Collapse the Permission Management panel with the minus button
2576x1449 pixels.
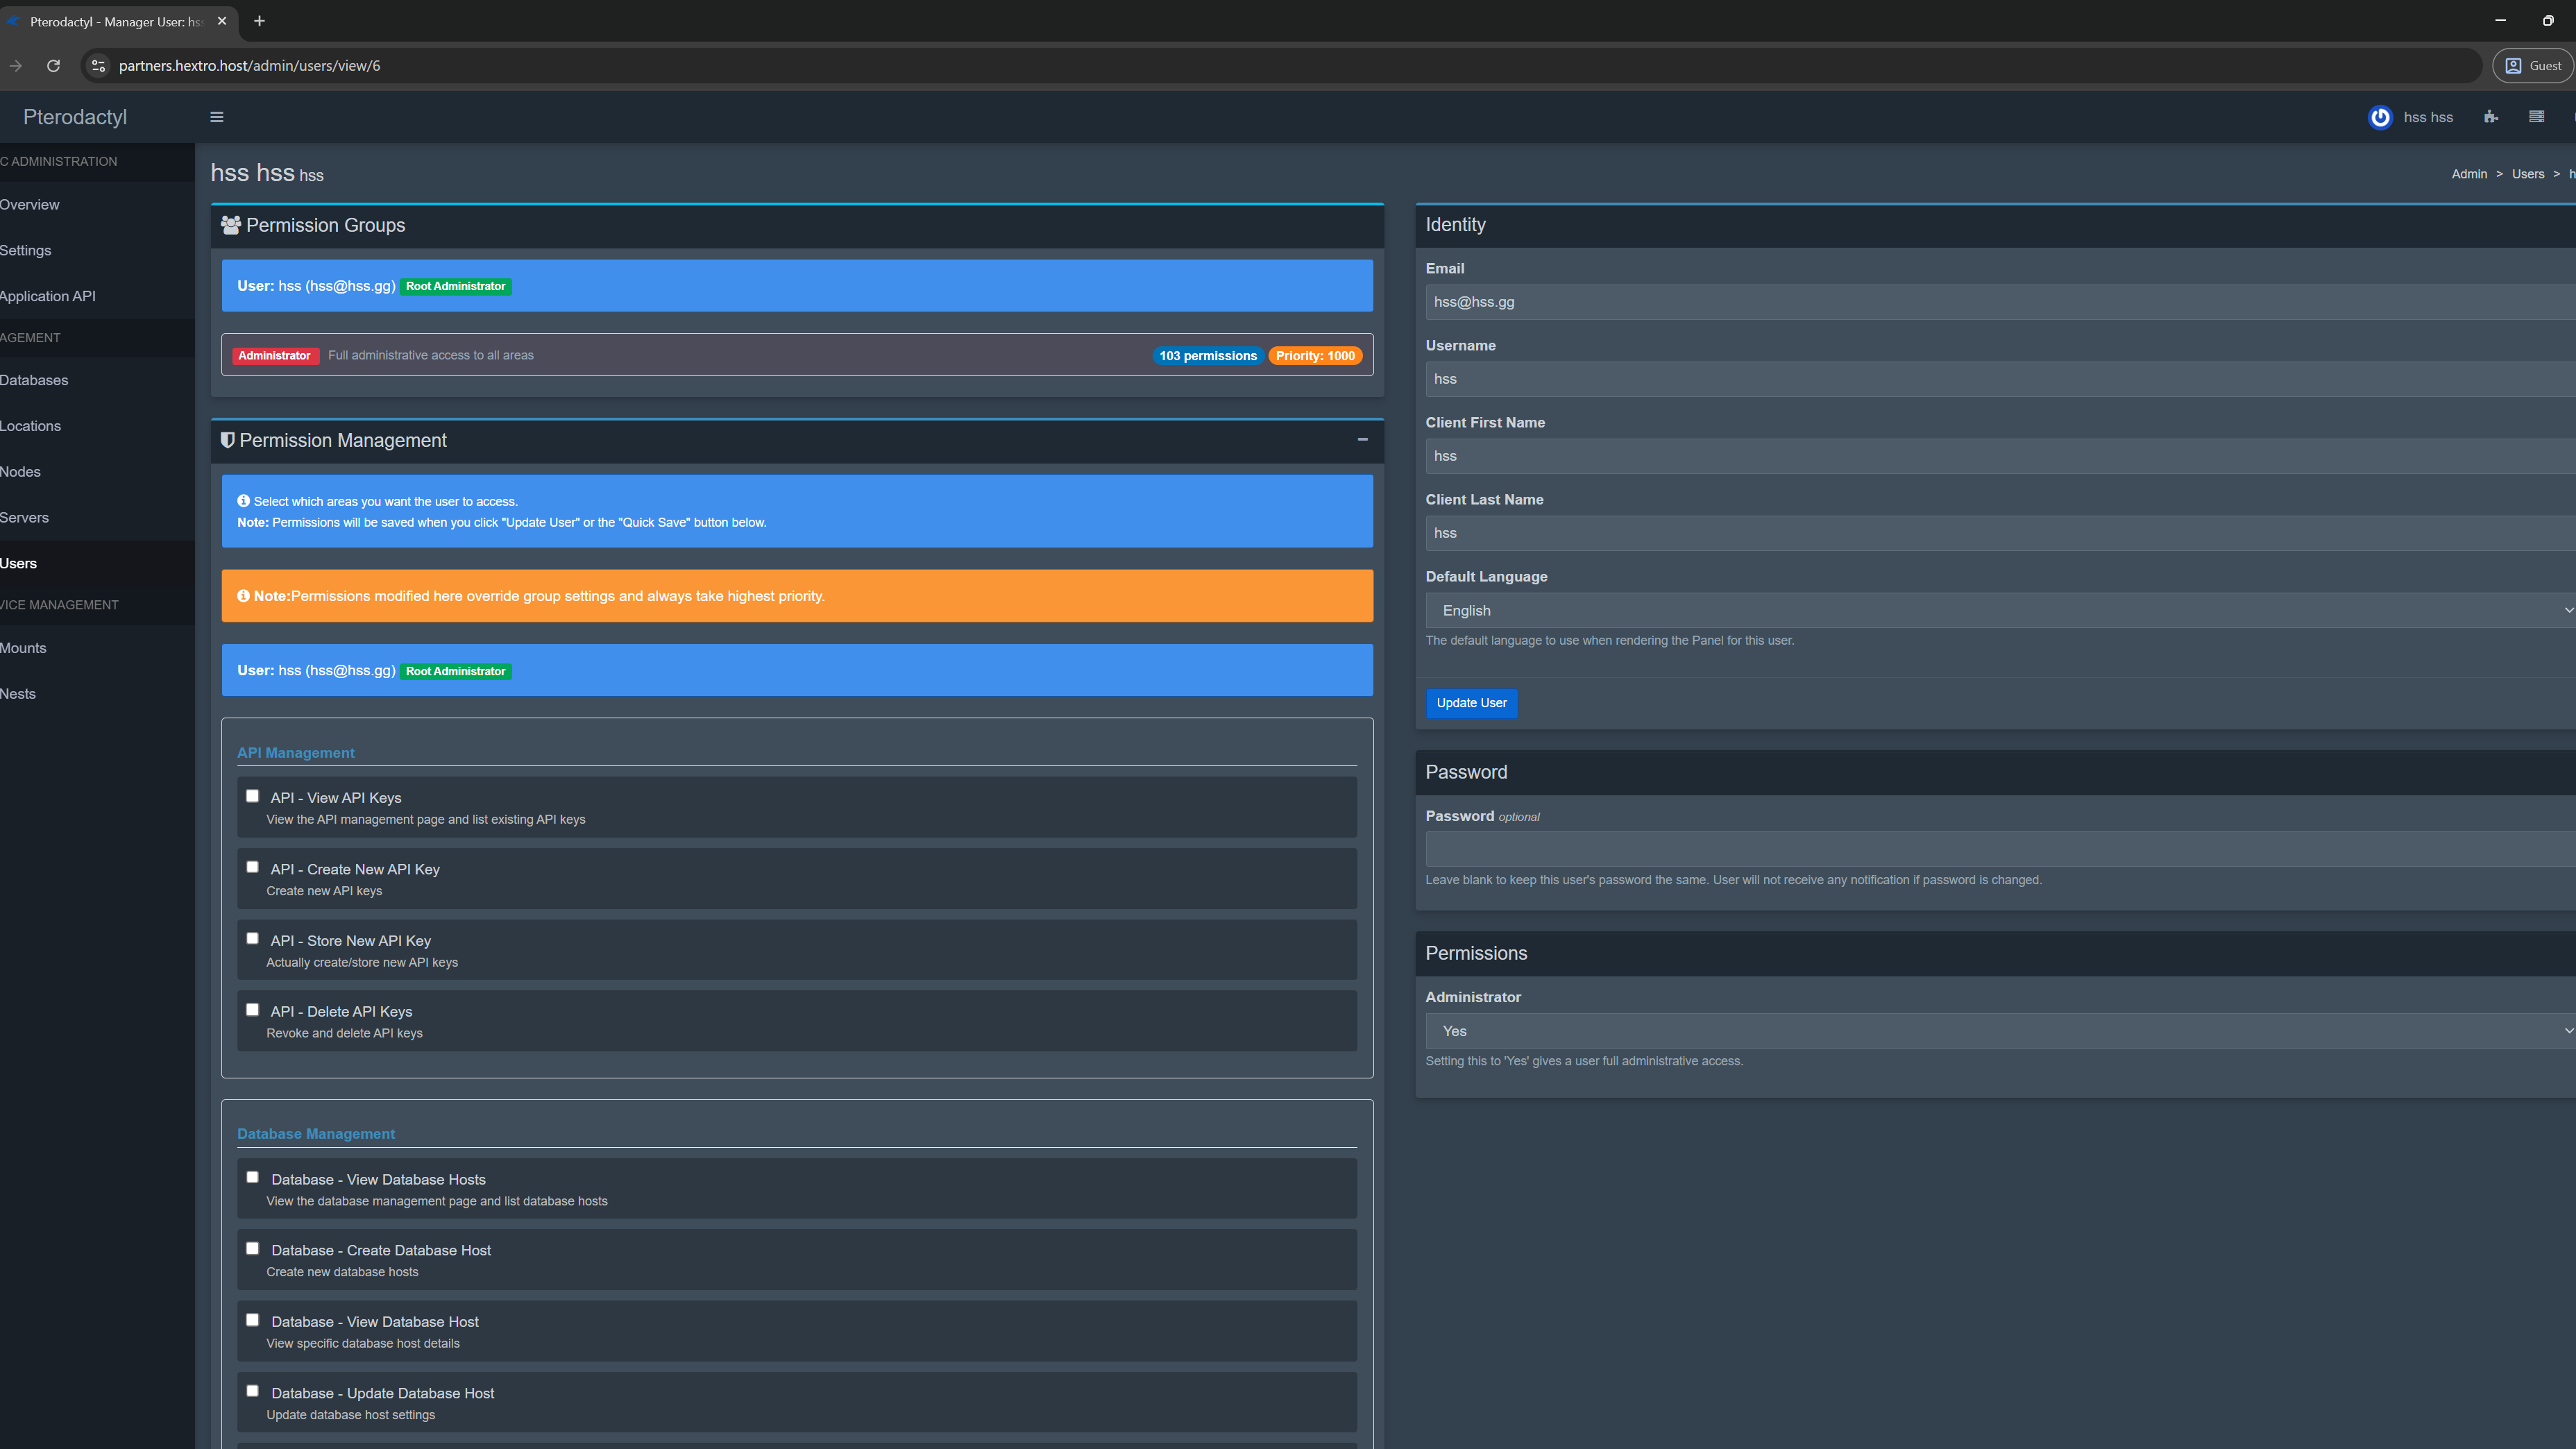[x=1362, y=439]
